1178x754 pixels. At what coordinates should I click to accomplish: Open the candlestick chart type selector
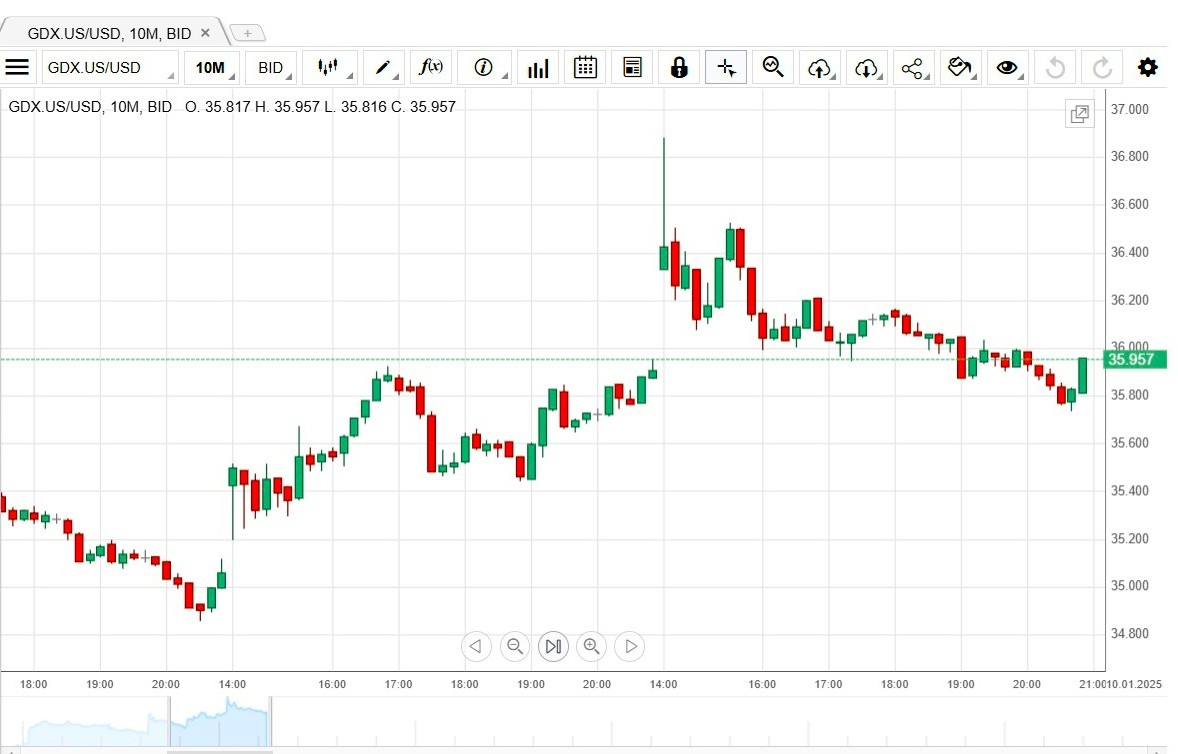[329, 68]
